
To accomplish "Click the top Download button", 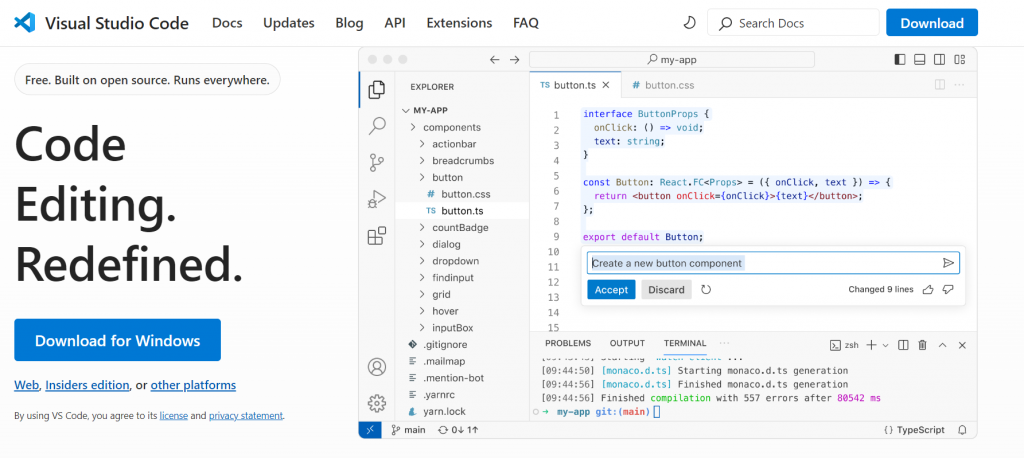I will click(x=932, y=23).
